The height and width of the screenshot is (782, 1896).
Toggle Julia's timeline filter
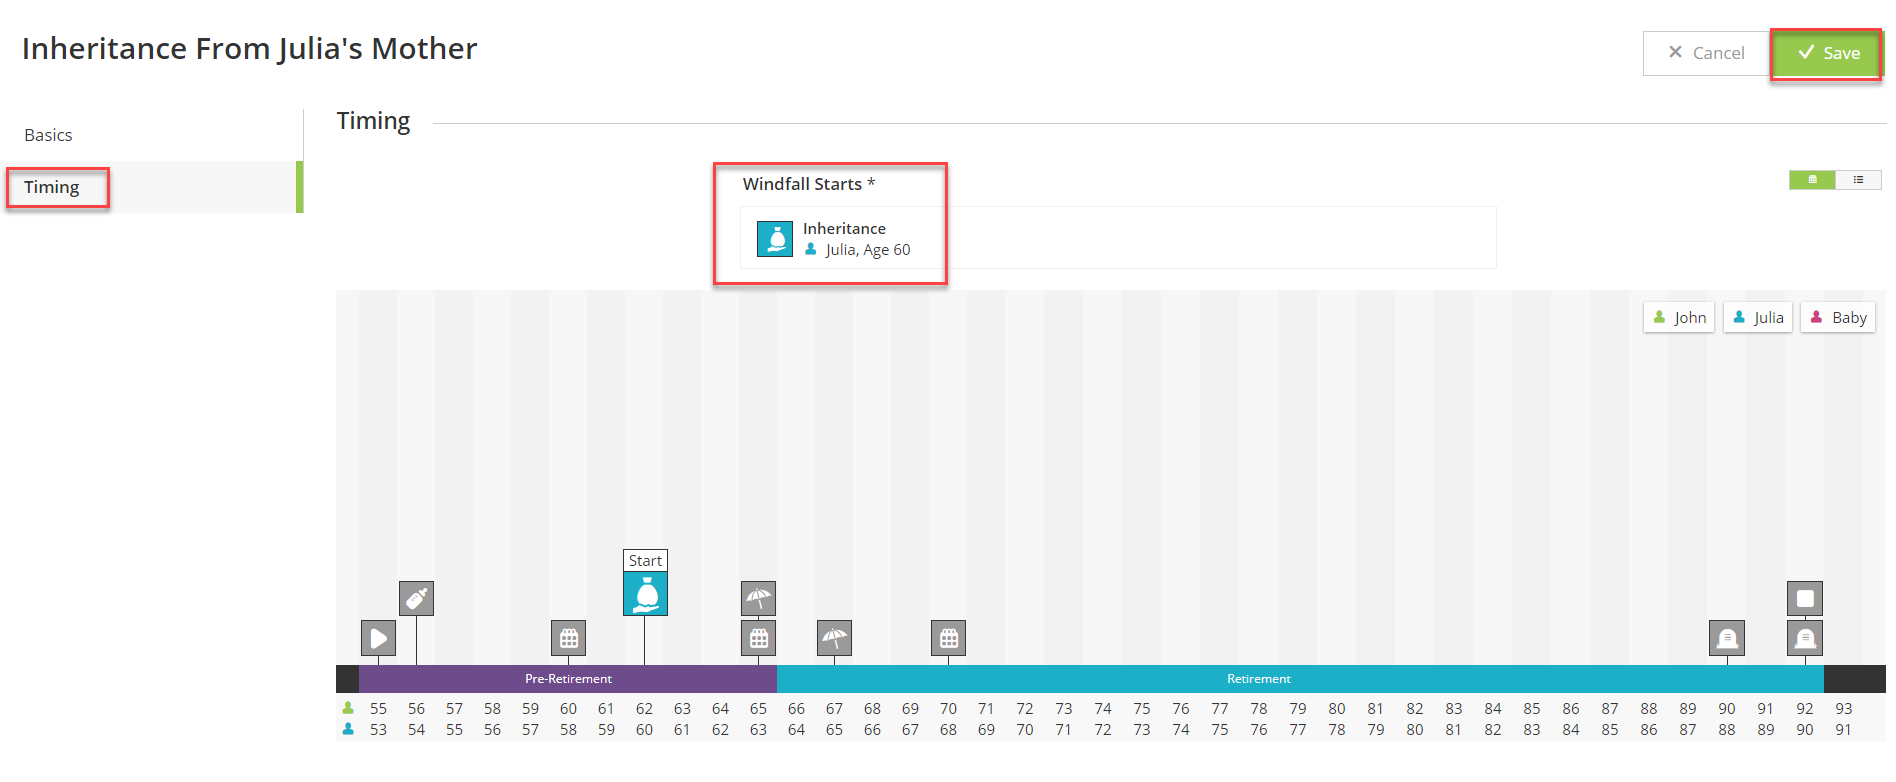[1758, 317]
